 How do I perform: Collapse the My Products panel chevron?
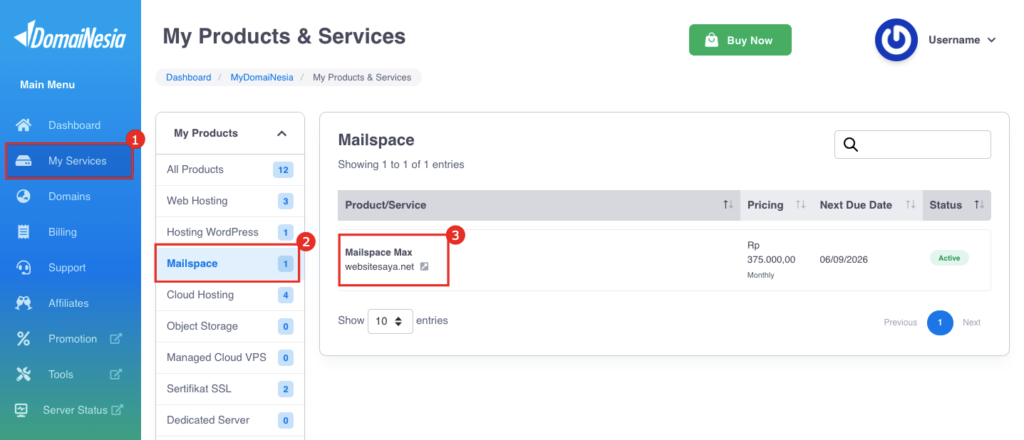[281, 133]
